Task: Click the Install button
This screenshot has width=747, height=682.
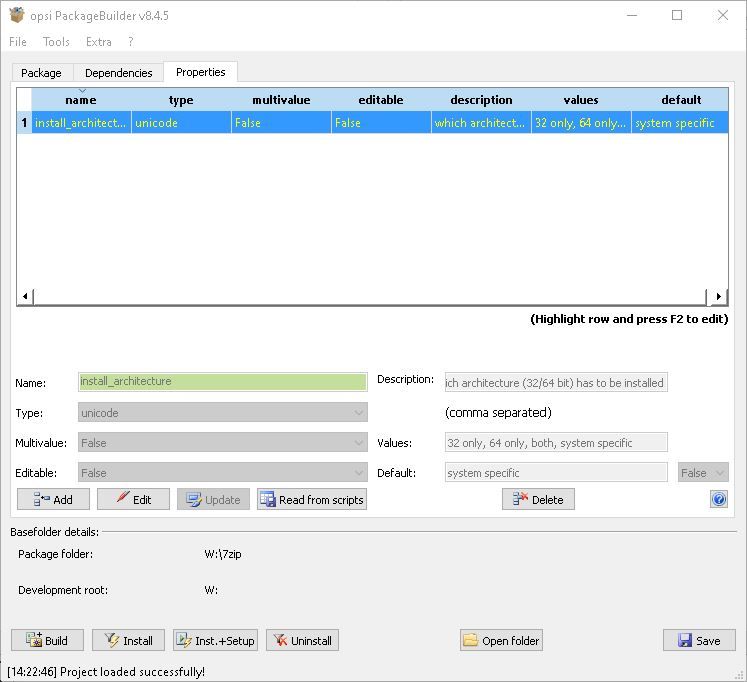Action: (128, 640)
